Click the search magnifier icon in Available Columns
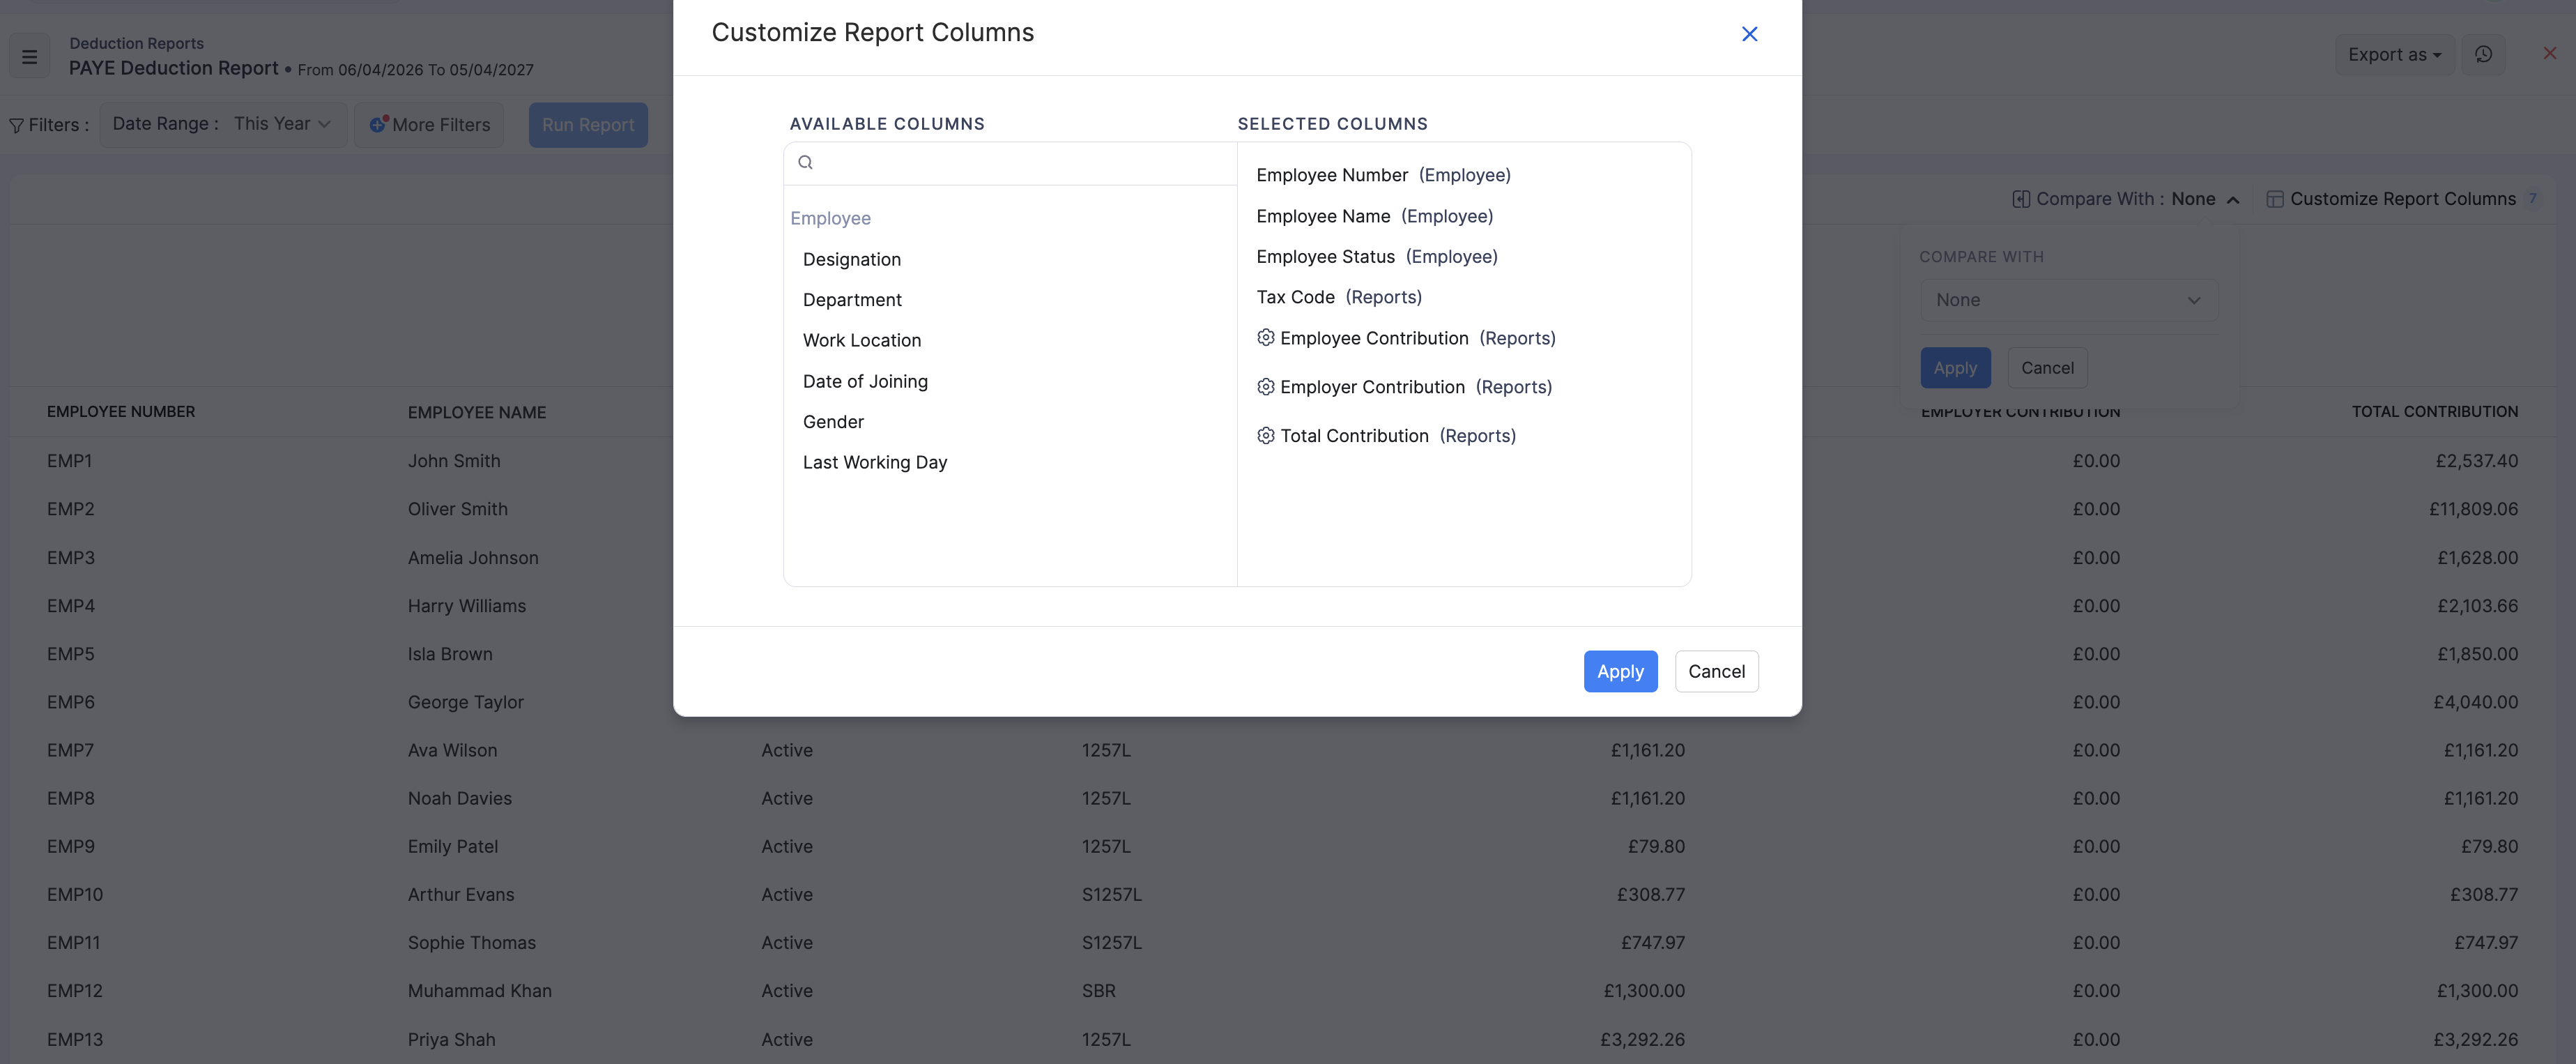The image size is (2576, 1064). tap(805, 162)
